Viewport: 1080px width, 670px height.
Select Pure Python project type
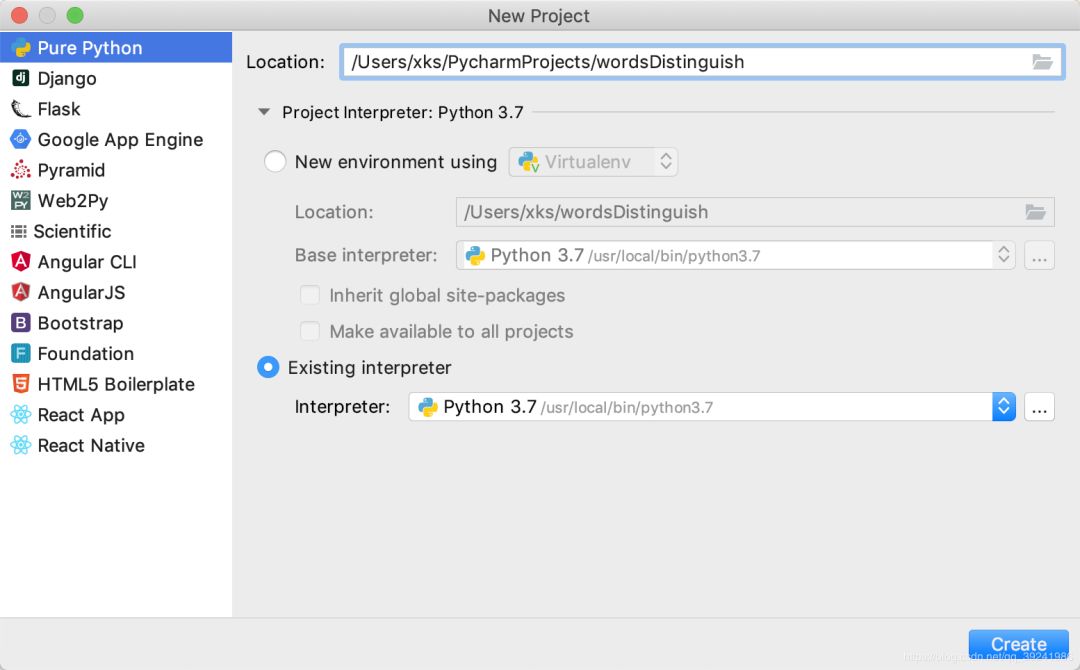pos(116,48)
